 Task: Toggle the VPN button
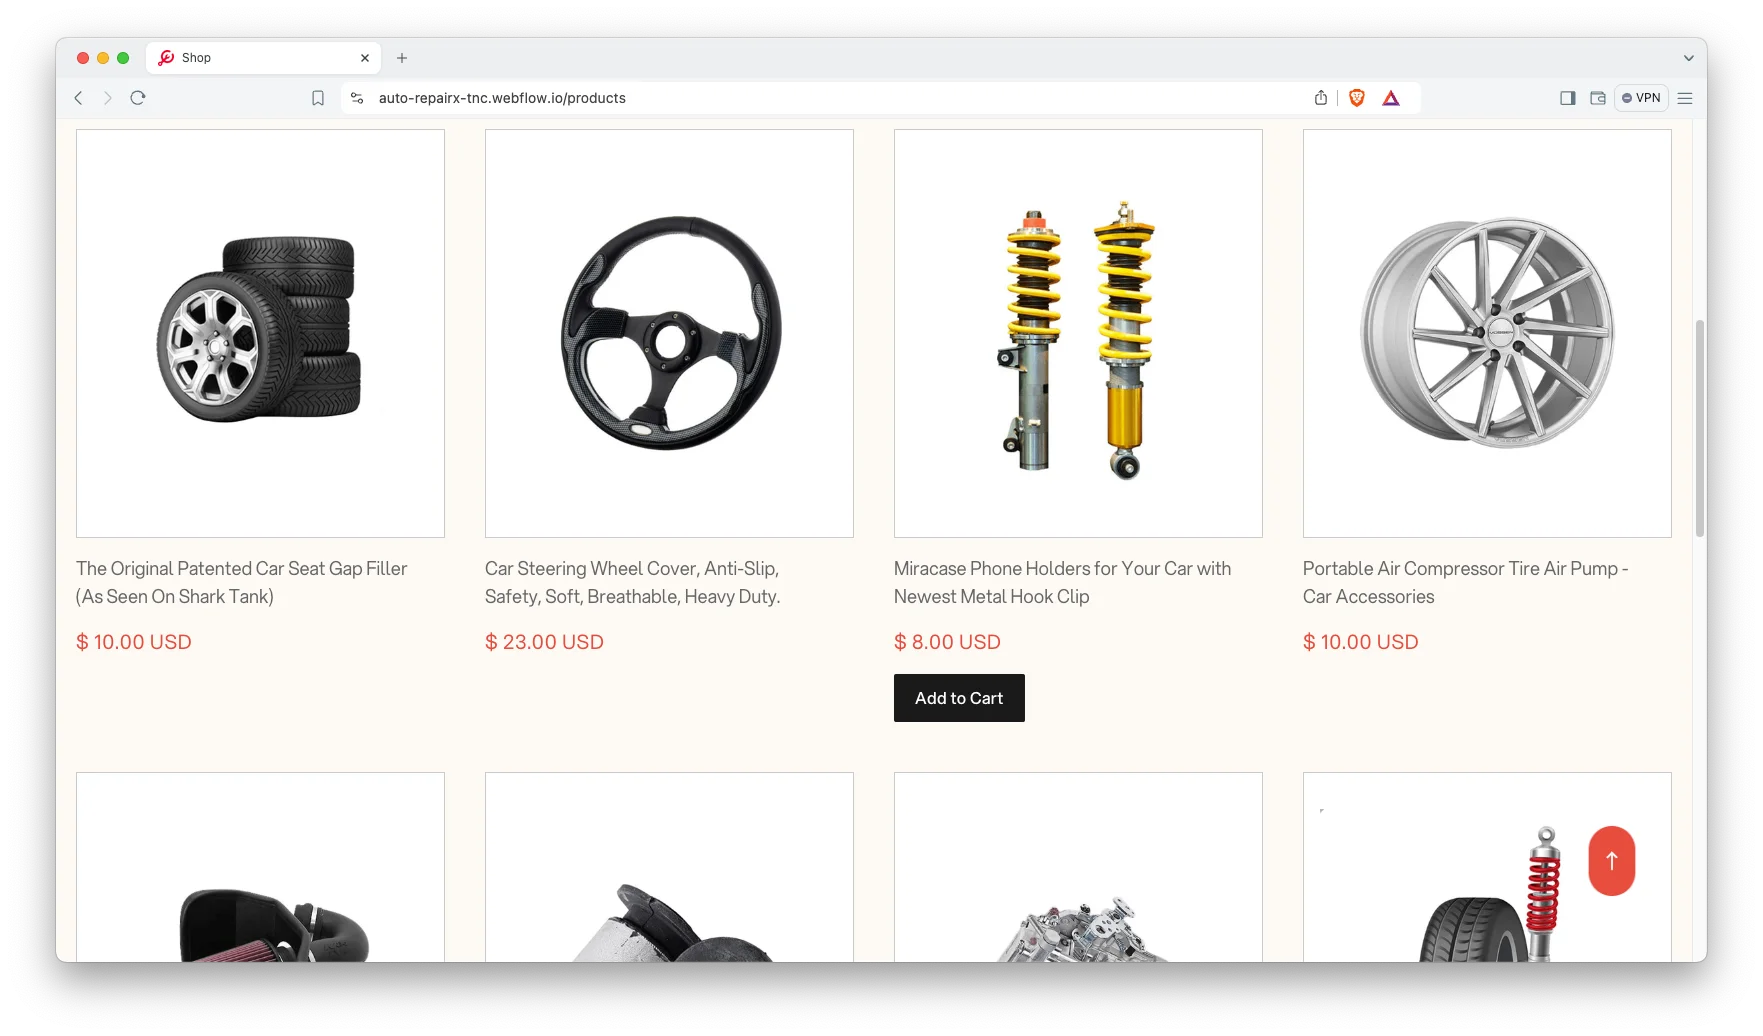[1641, 98]
